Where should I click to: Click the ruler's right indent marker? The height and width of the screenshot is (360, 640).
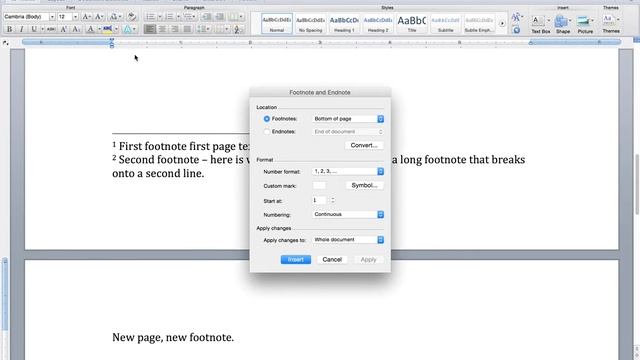531,42
